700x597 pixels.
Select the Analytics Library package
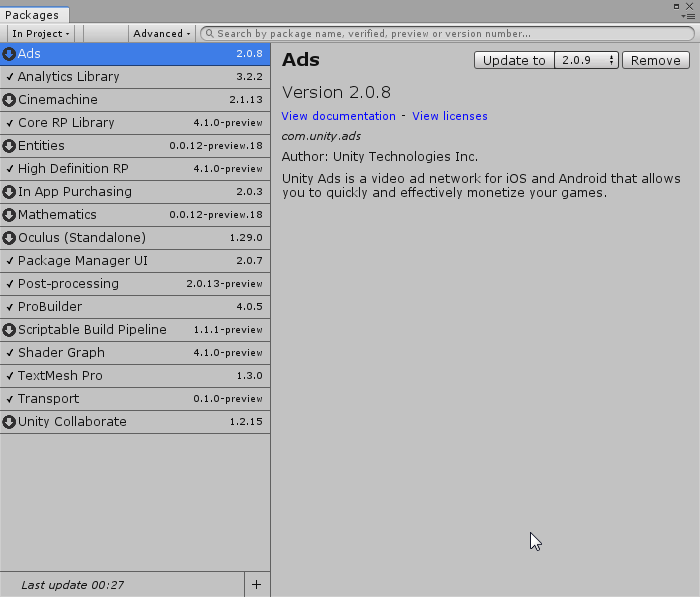(135, 77)
